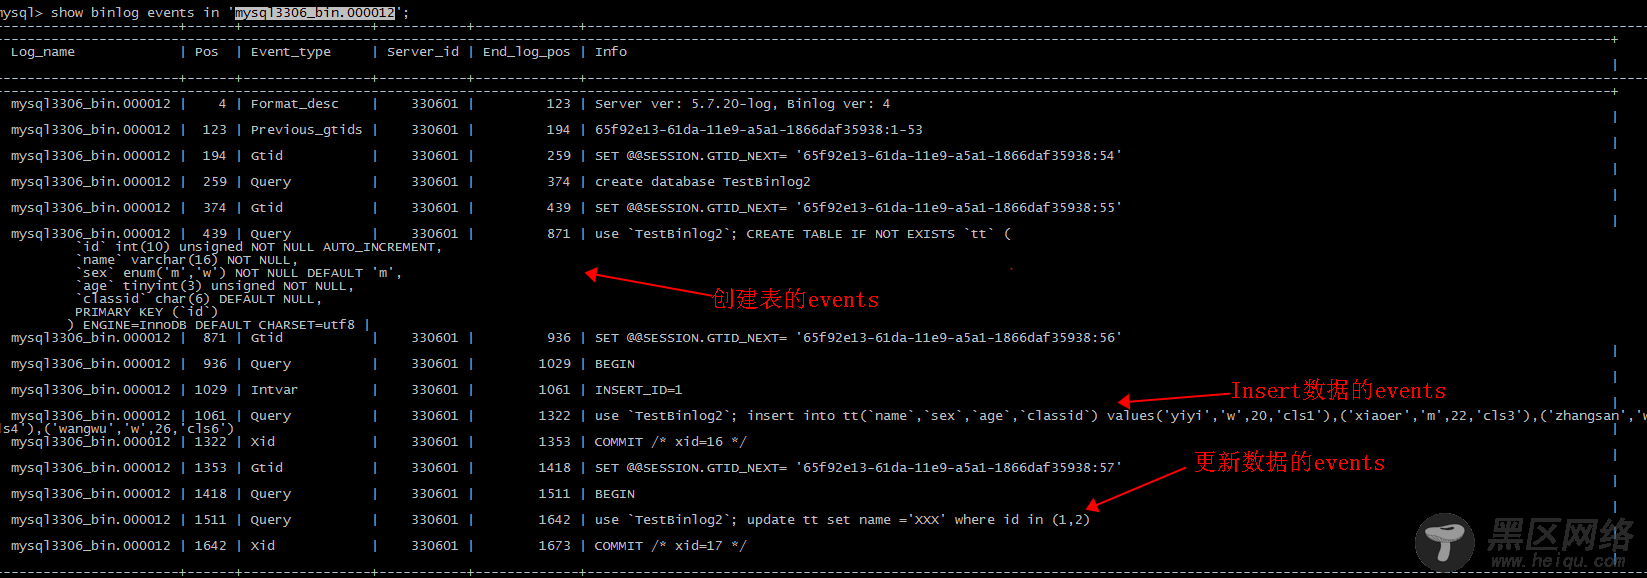
Task: Click the 'Info' column header
Action: (x=611, y=52)
